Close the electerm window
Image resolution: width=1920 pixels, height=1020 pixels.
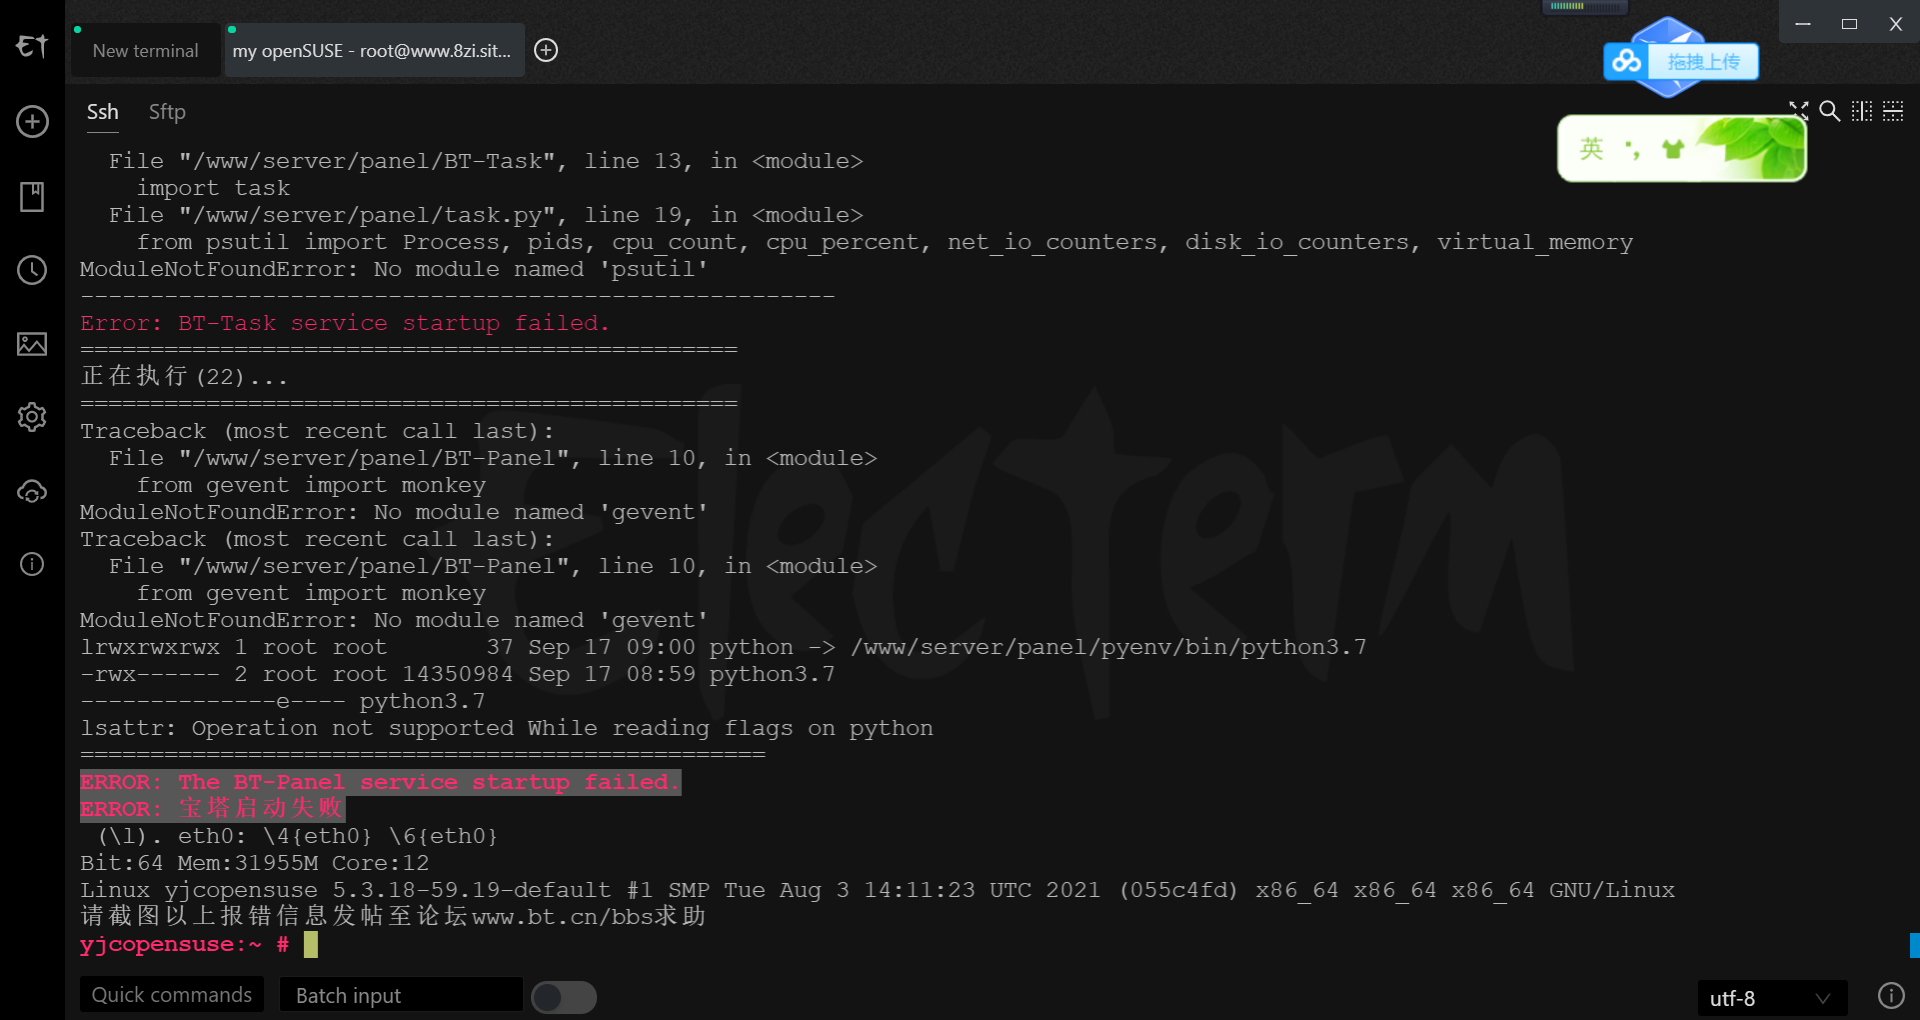[x=1895, y=24]
